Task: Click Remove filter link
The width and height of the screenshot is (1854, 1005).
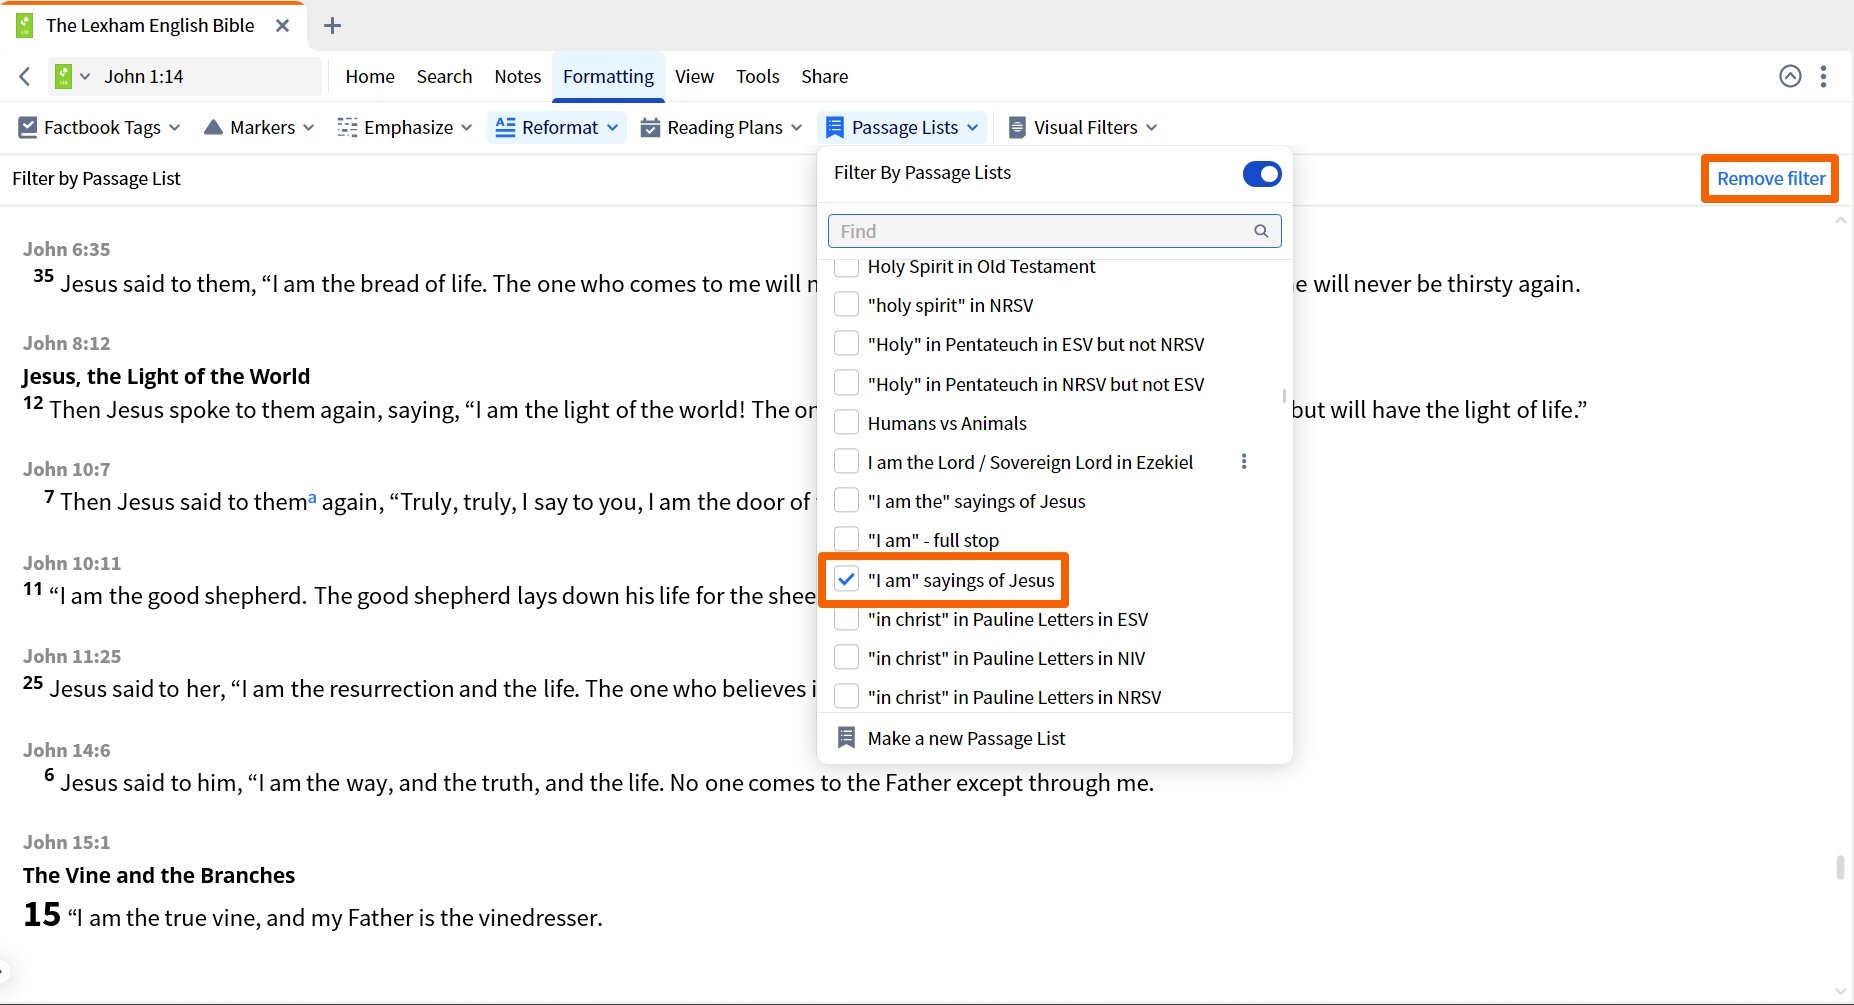Action: point(1771,178)
